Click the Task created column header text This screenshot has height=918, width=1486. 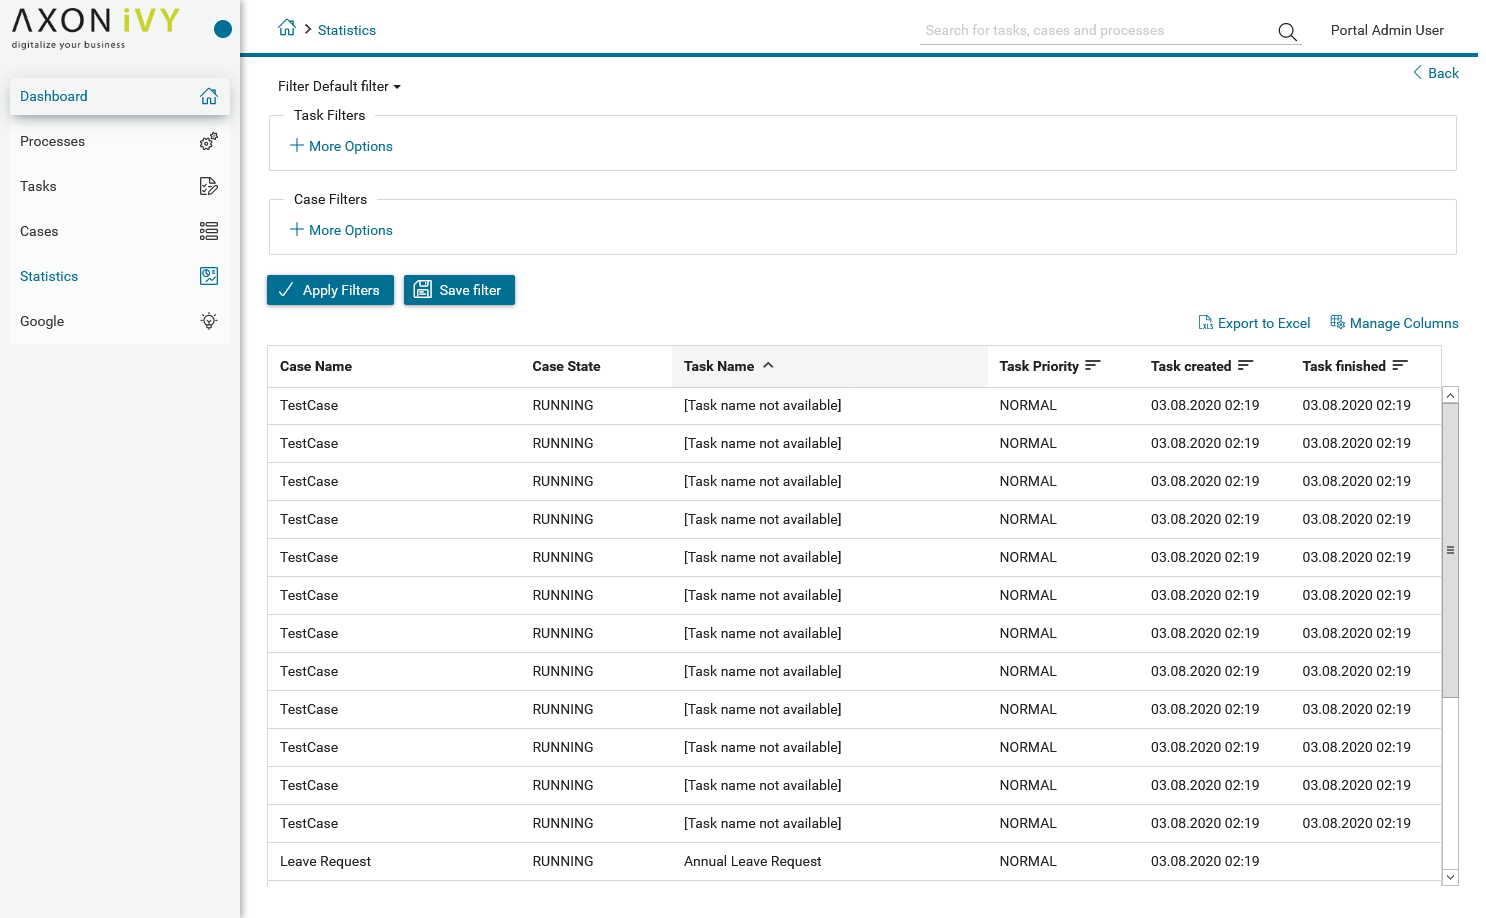coord(1191,366)
